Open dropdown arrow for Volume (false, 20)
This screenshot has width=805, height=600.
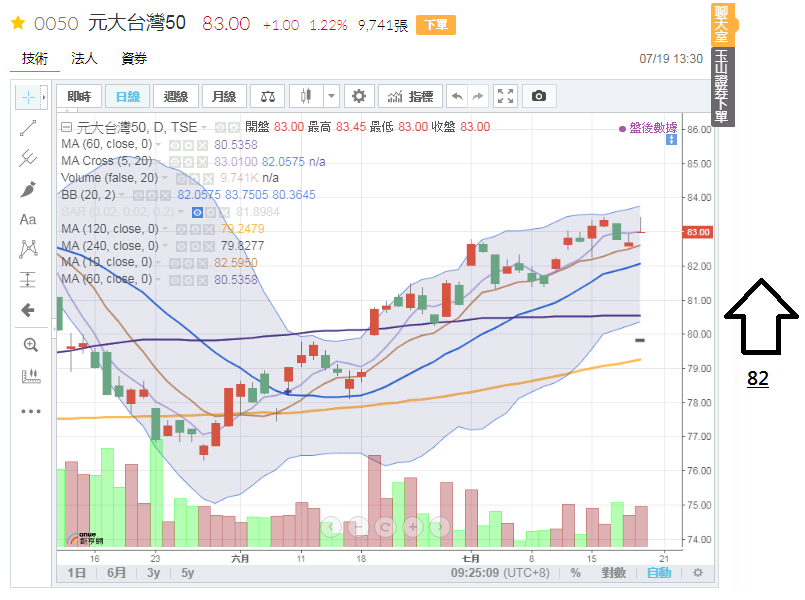click(165, 178)
